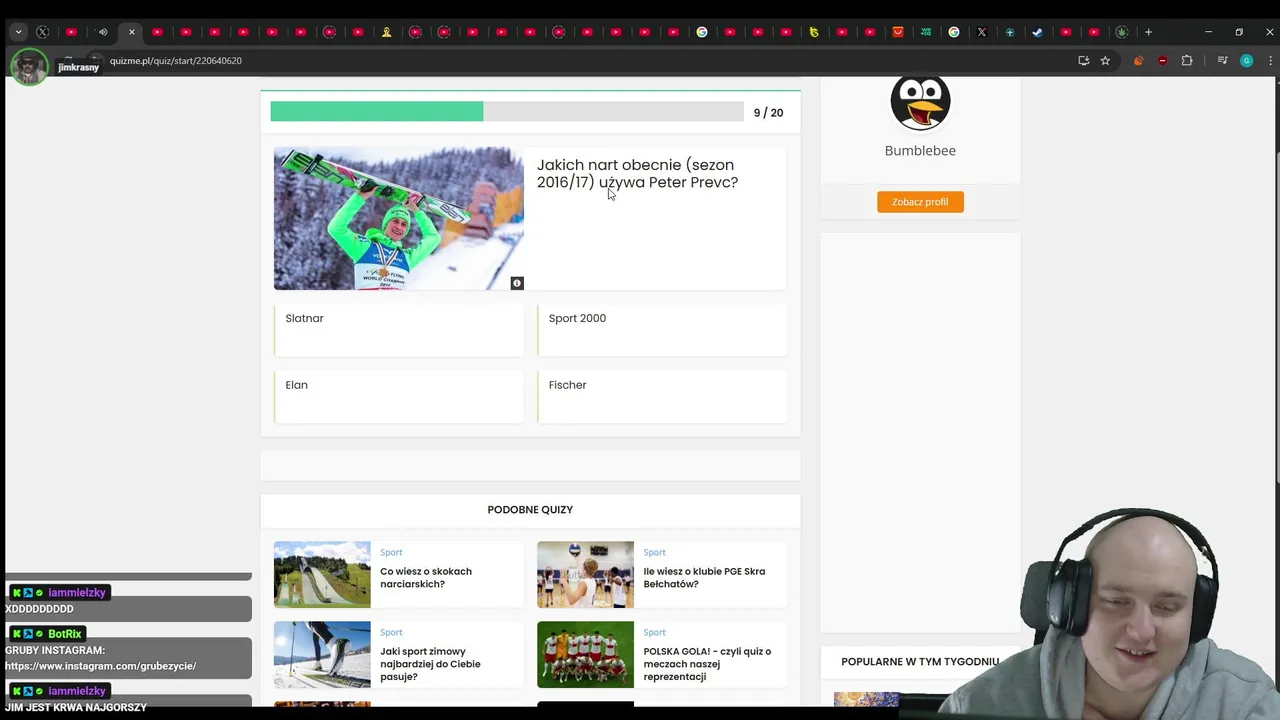Screen dimensions: 1280x720
Task: Click Sport category above sport zimowy quiz
Action: click(x=391, y=632)
